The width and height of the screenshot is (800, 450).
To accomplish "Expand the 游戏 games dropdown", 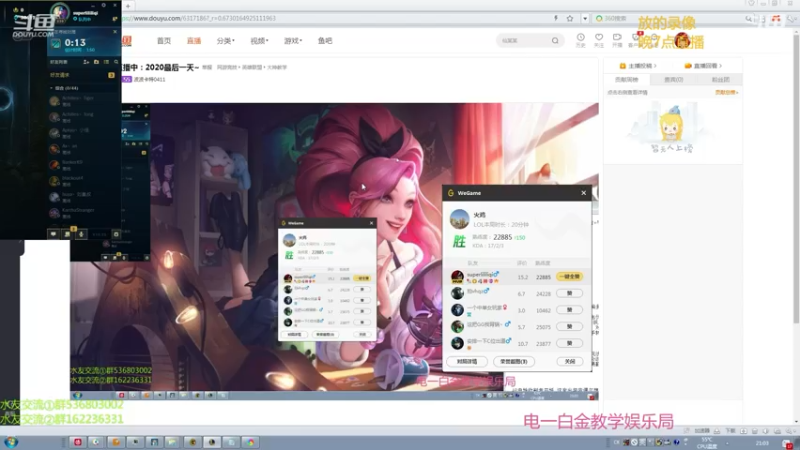I will (x=293, y=41).
